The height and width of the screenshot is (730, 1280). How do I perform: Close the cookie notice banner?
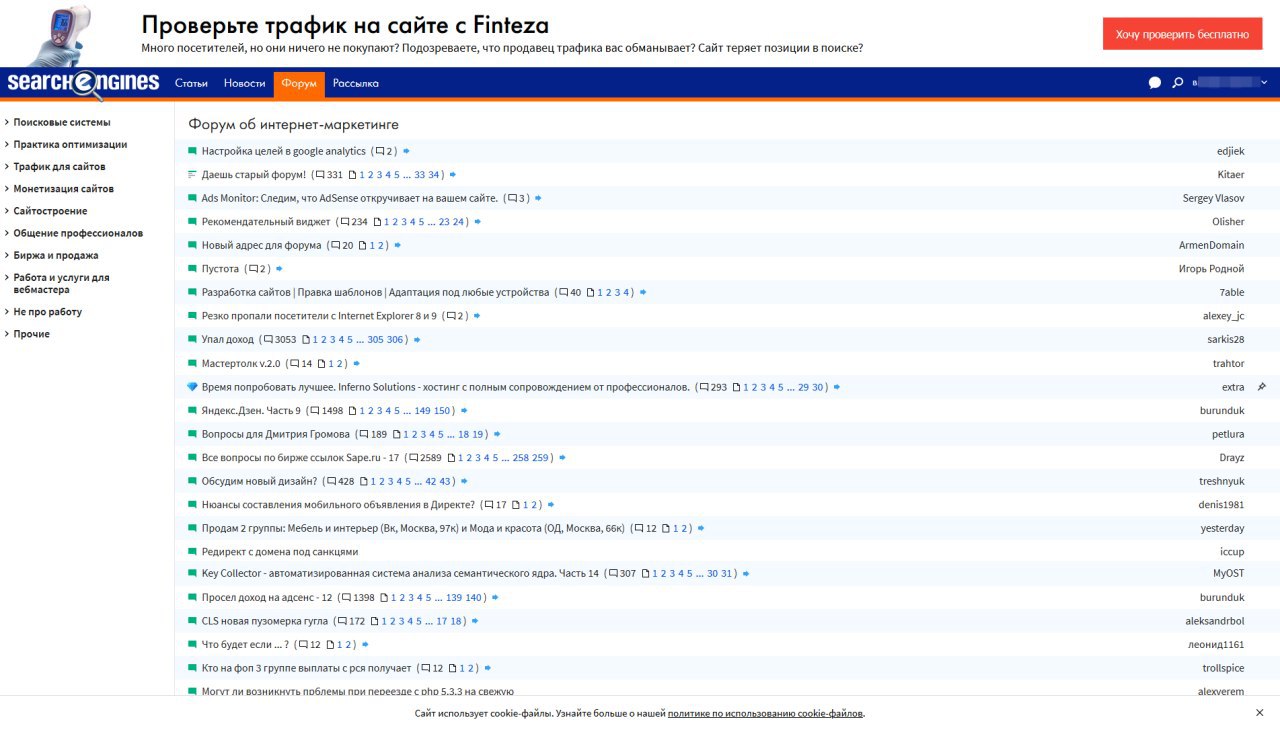click(1259, 712)
